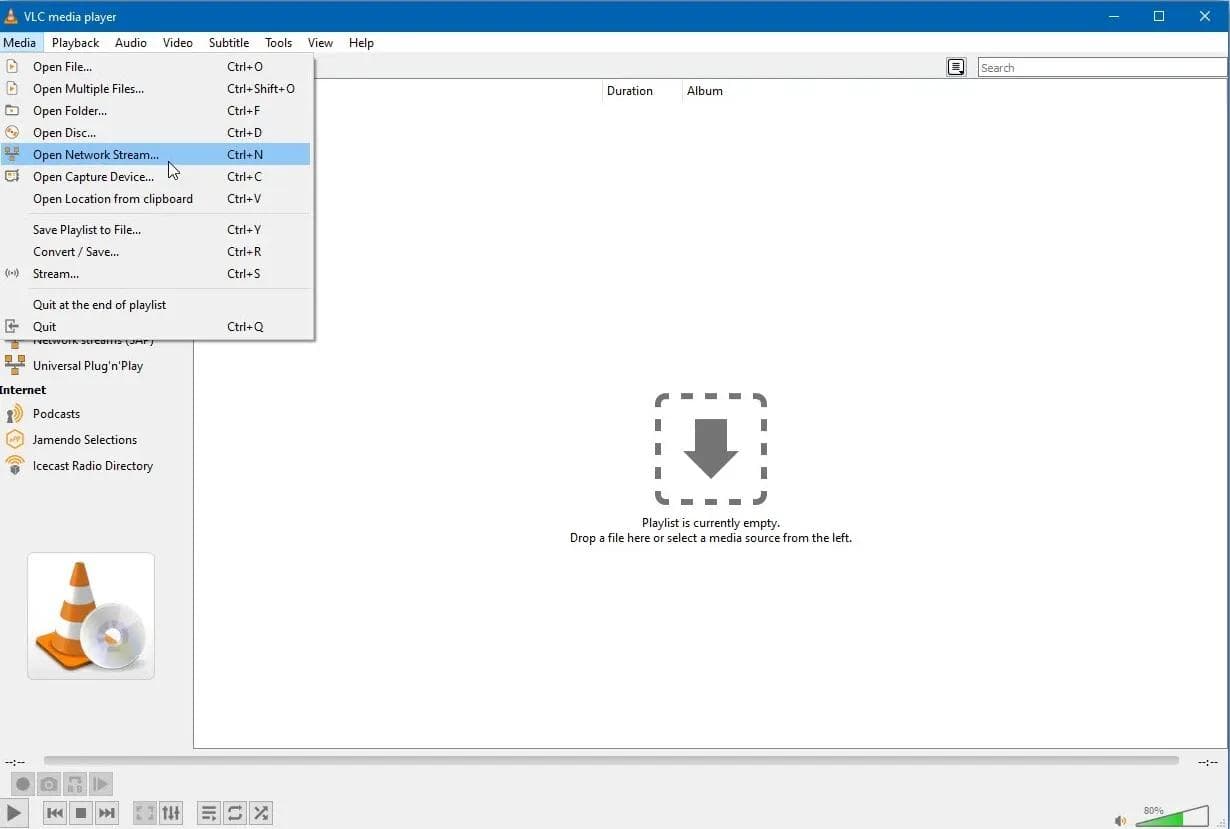Toggle loop repeat mode

coord(235,813)
